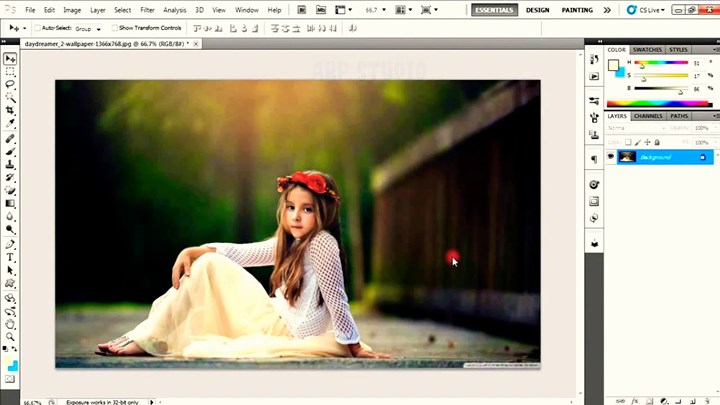The height and width of the screenshot is (405, 720).
Task: Open the Paragraph panel icon
Action: [x=594, y=159]
